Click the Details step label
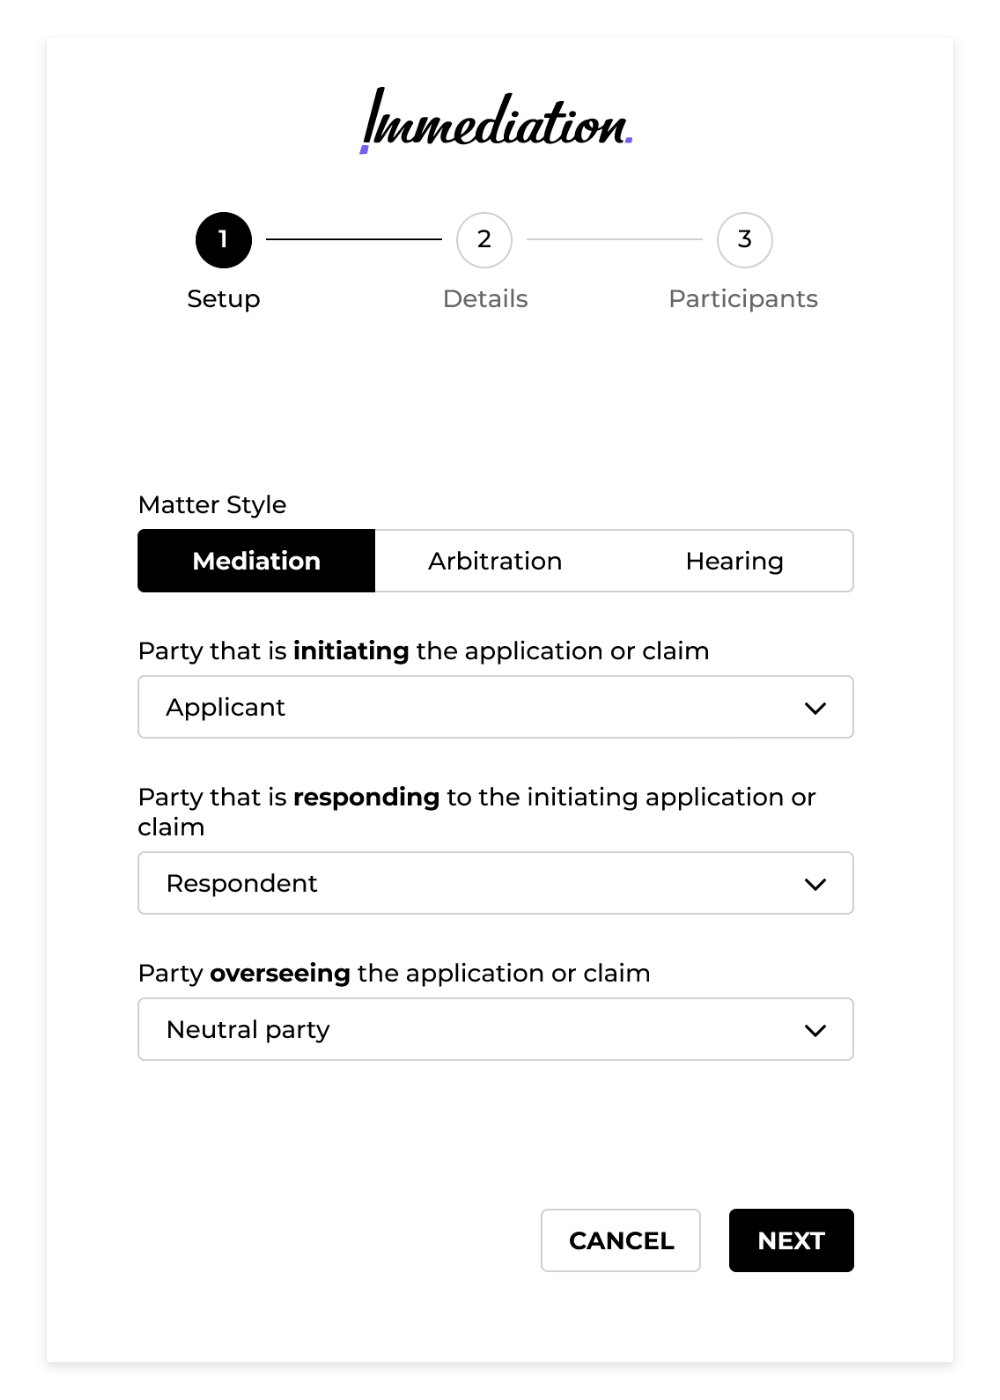The height and width of the screenshot is (1400, 1000). pyautogui.click(x=484, y=298)
